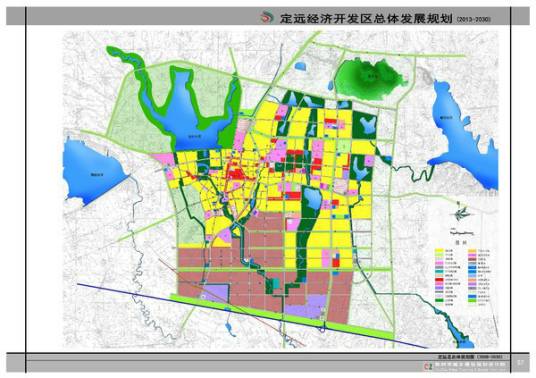The image size is (536, 378).
Task: Click the long green belt along southern boundary
Action: click(x=282, y=317)
